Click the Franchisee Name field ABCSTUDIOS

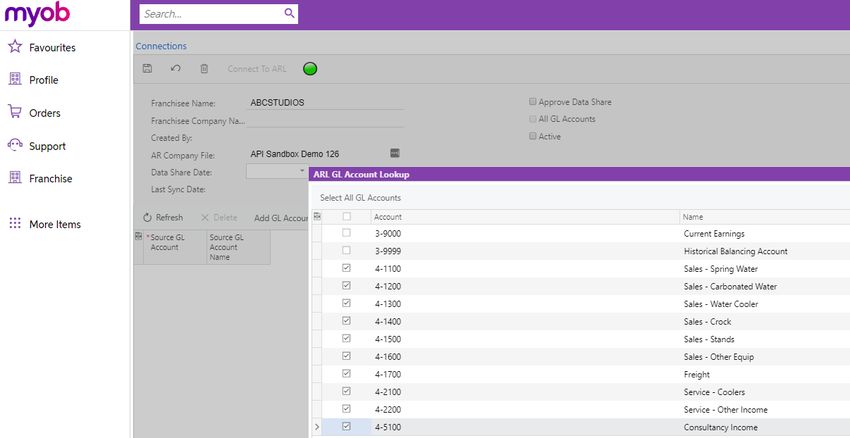coord(325,102)
